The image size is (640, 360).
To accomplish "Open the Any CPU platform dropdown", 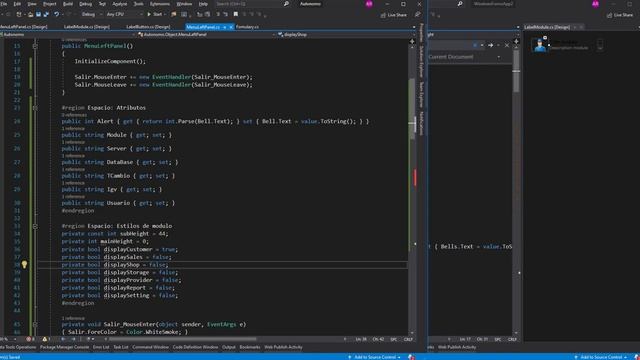I will pyautogui.click(x=124, y=14).
